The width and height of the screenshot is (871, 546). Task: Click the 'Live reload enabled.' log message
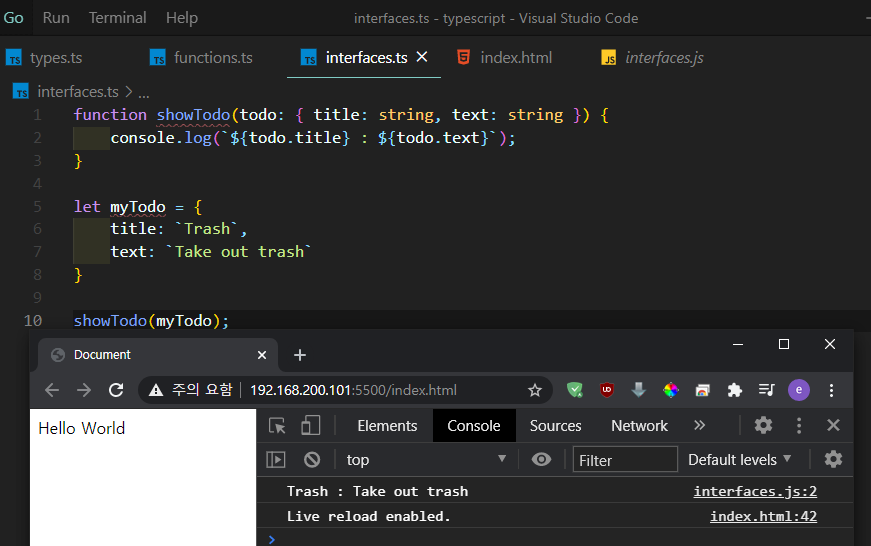pos(368,517)
